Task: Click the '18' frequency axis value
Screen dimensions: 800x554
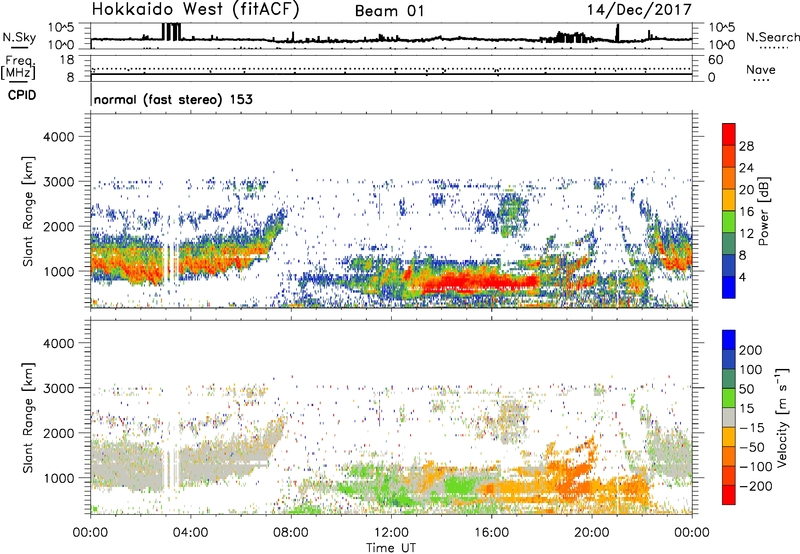Action: [x=67, y=60]
